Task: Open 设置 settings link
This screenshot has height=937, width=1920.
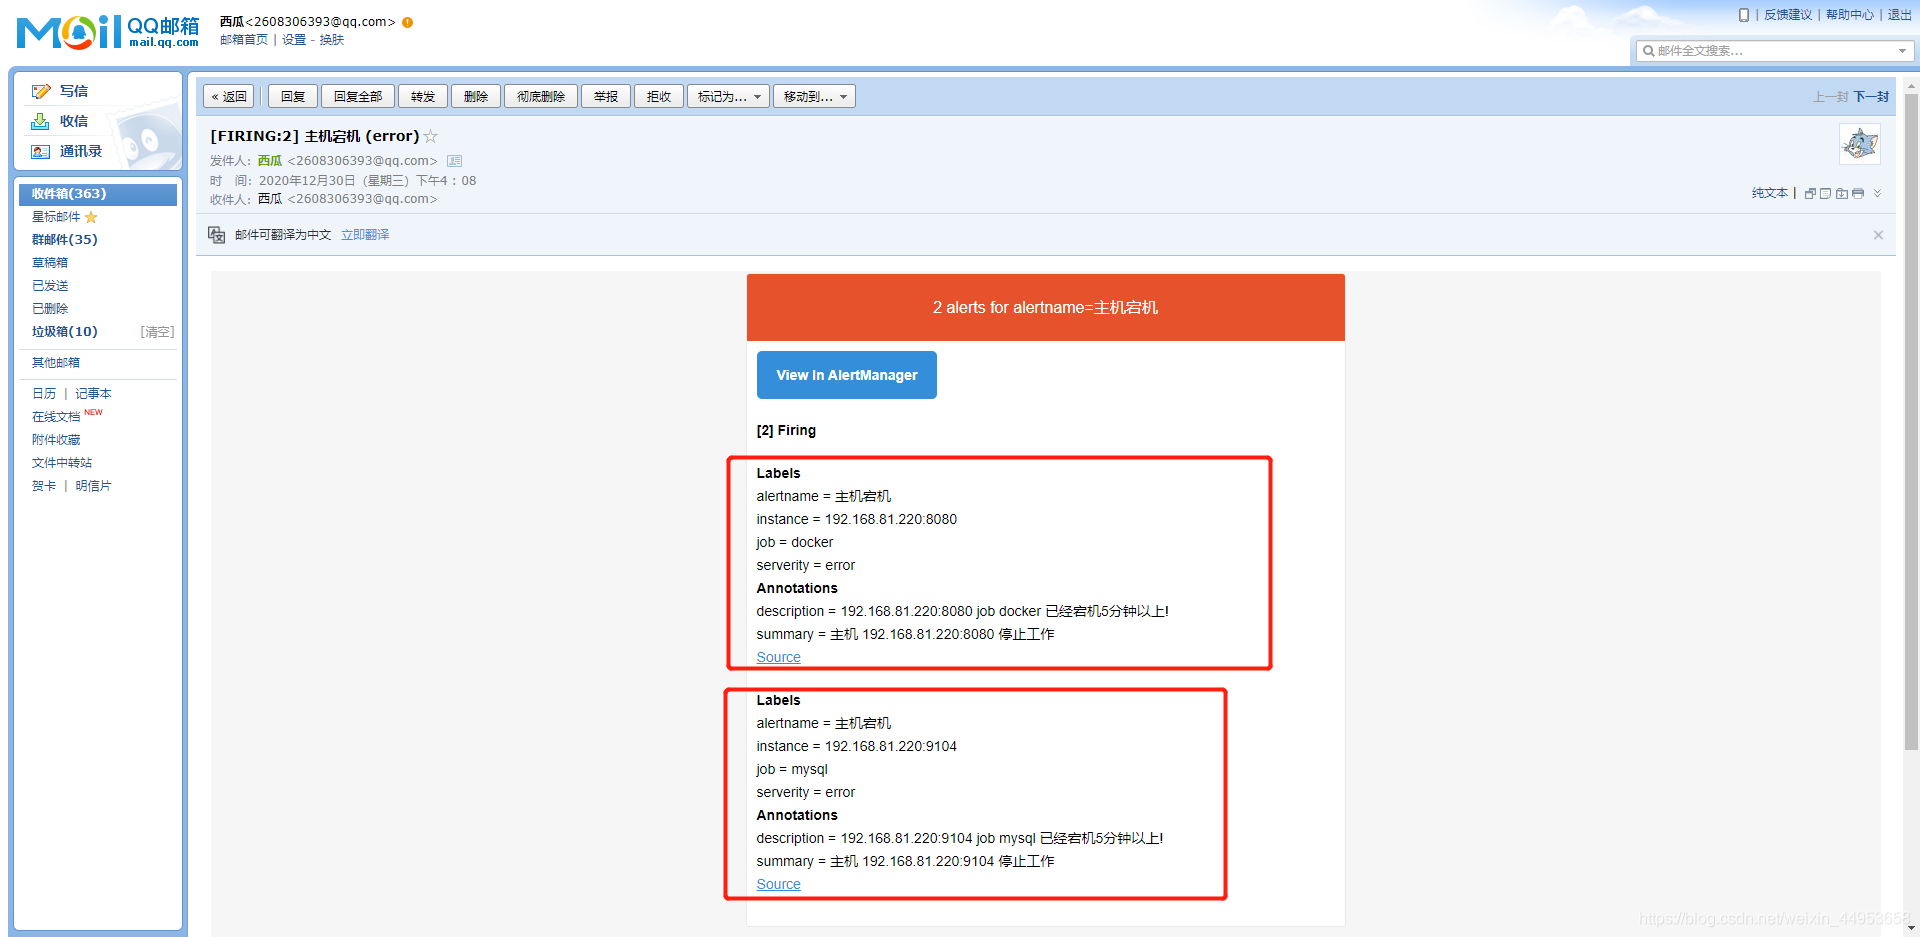Action: tap(294, 40)
